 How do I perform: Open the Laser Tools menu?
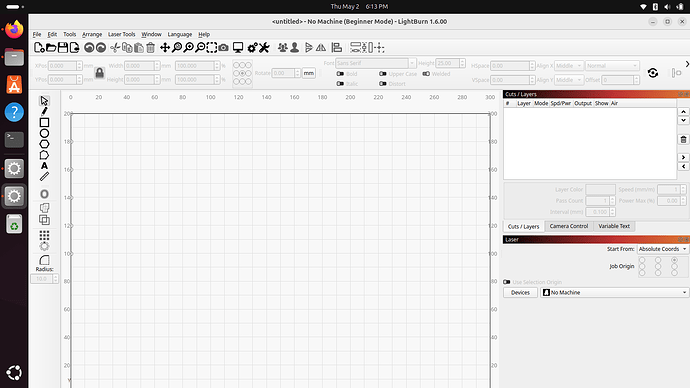[x=121, y=34]
